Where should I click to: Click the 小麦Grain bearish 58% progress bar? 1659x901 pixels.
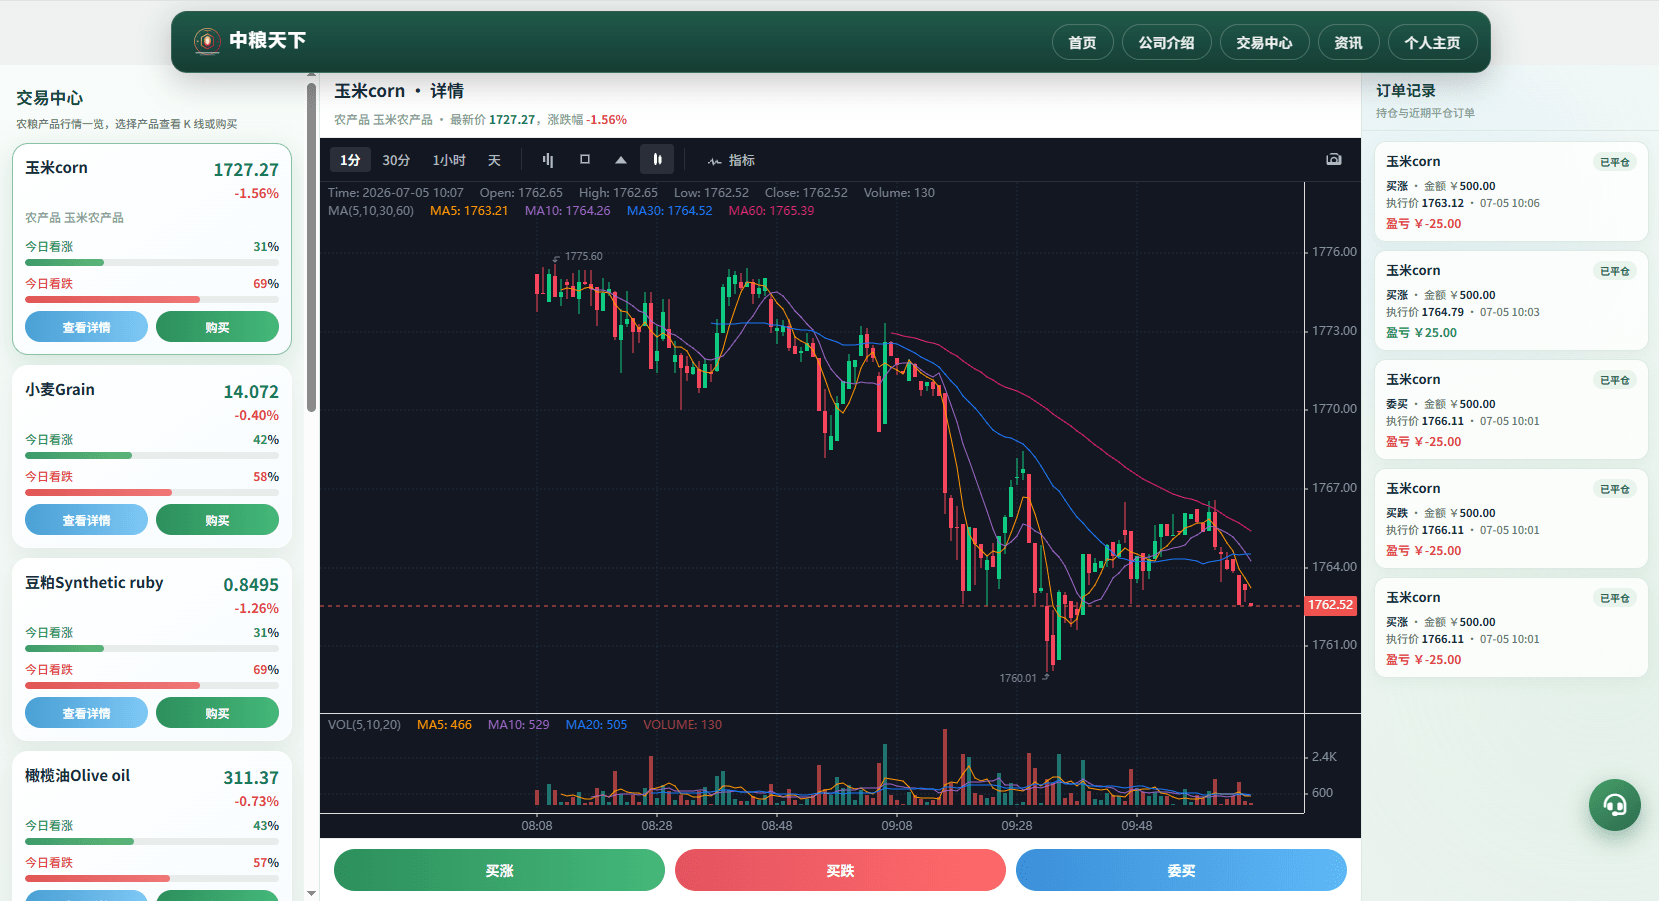[152, 492]
